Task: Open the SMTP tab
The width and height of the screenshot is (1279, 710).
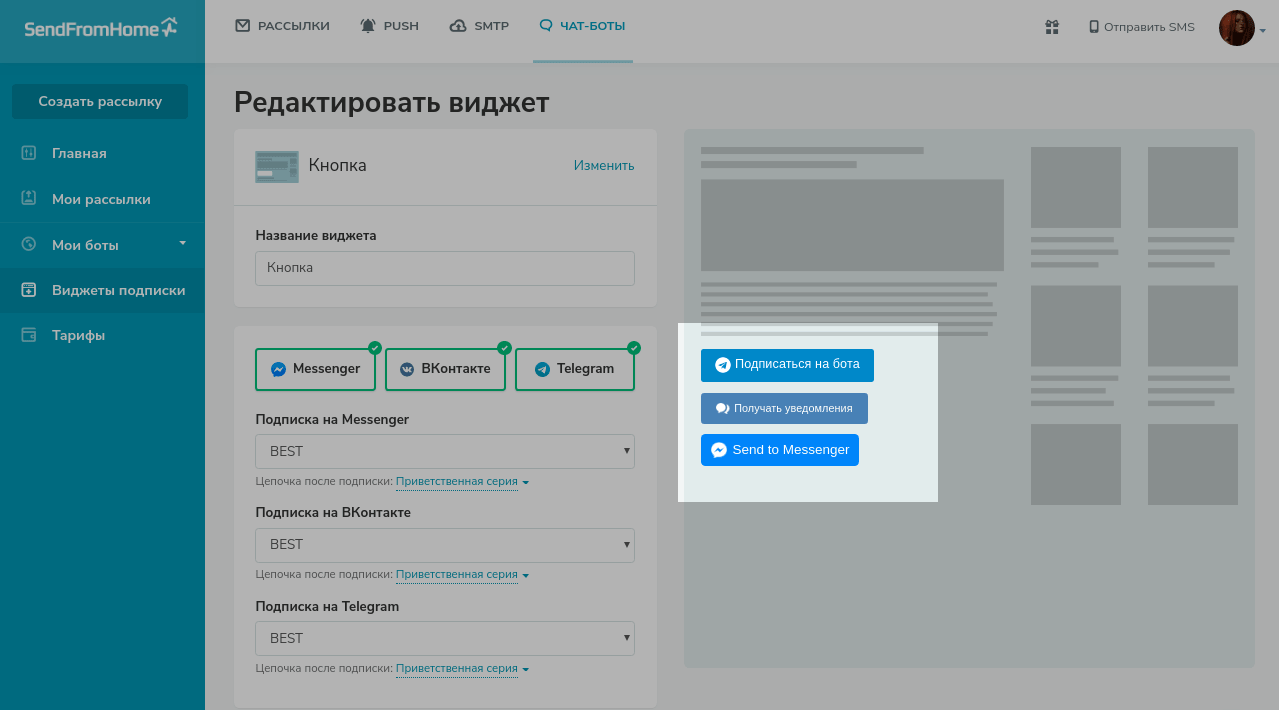Action: pyautogui.click(x=479, y=26)
